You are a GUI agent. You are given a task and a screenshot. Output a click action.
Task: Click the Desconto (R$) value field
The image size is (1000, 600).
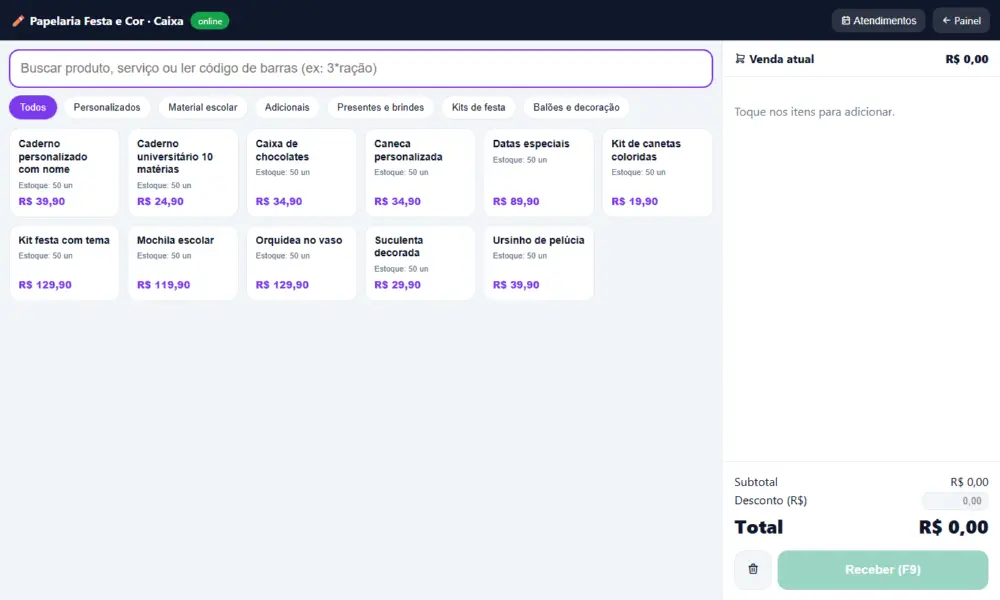click(955, 501)
